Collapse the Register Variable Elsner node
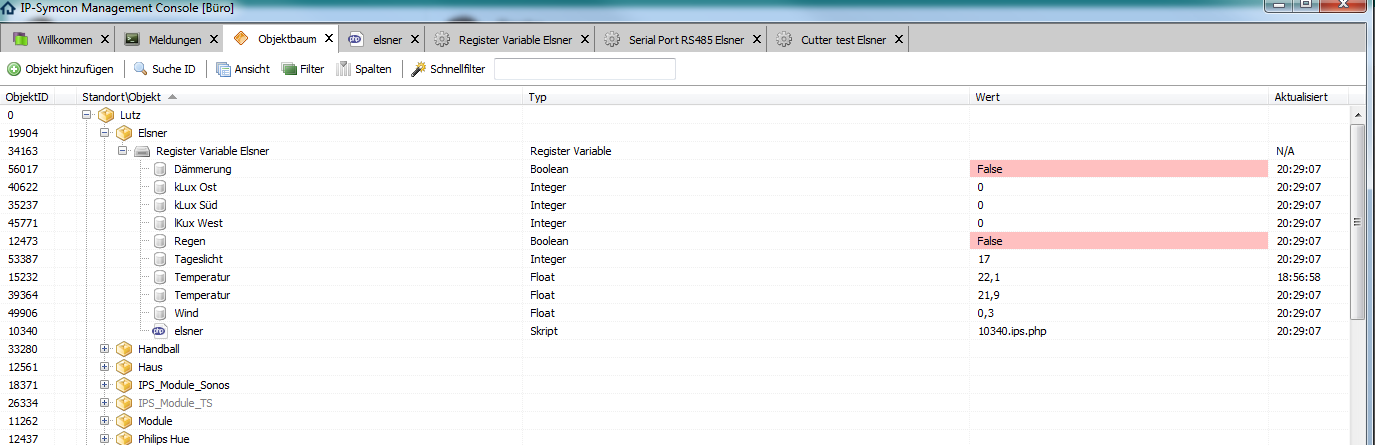This screenshot has height=445, width=1375. click(x=123, y=151)
